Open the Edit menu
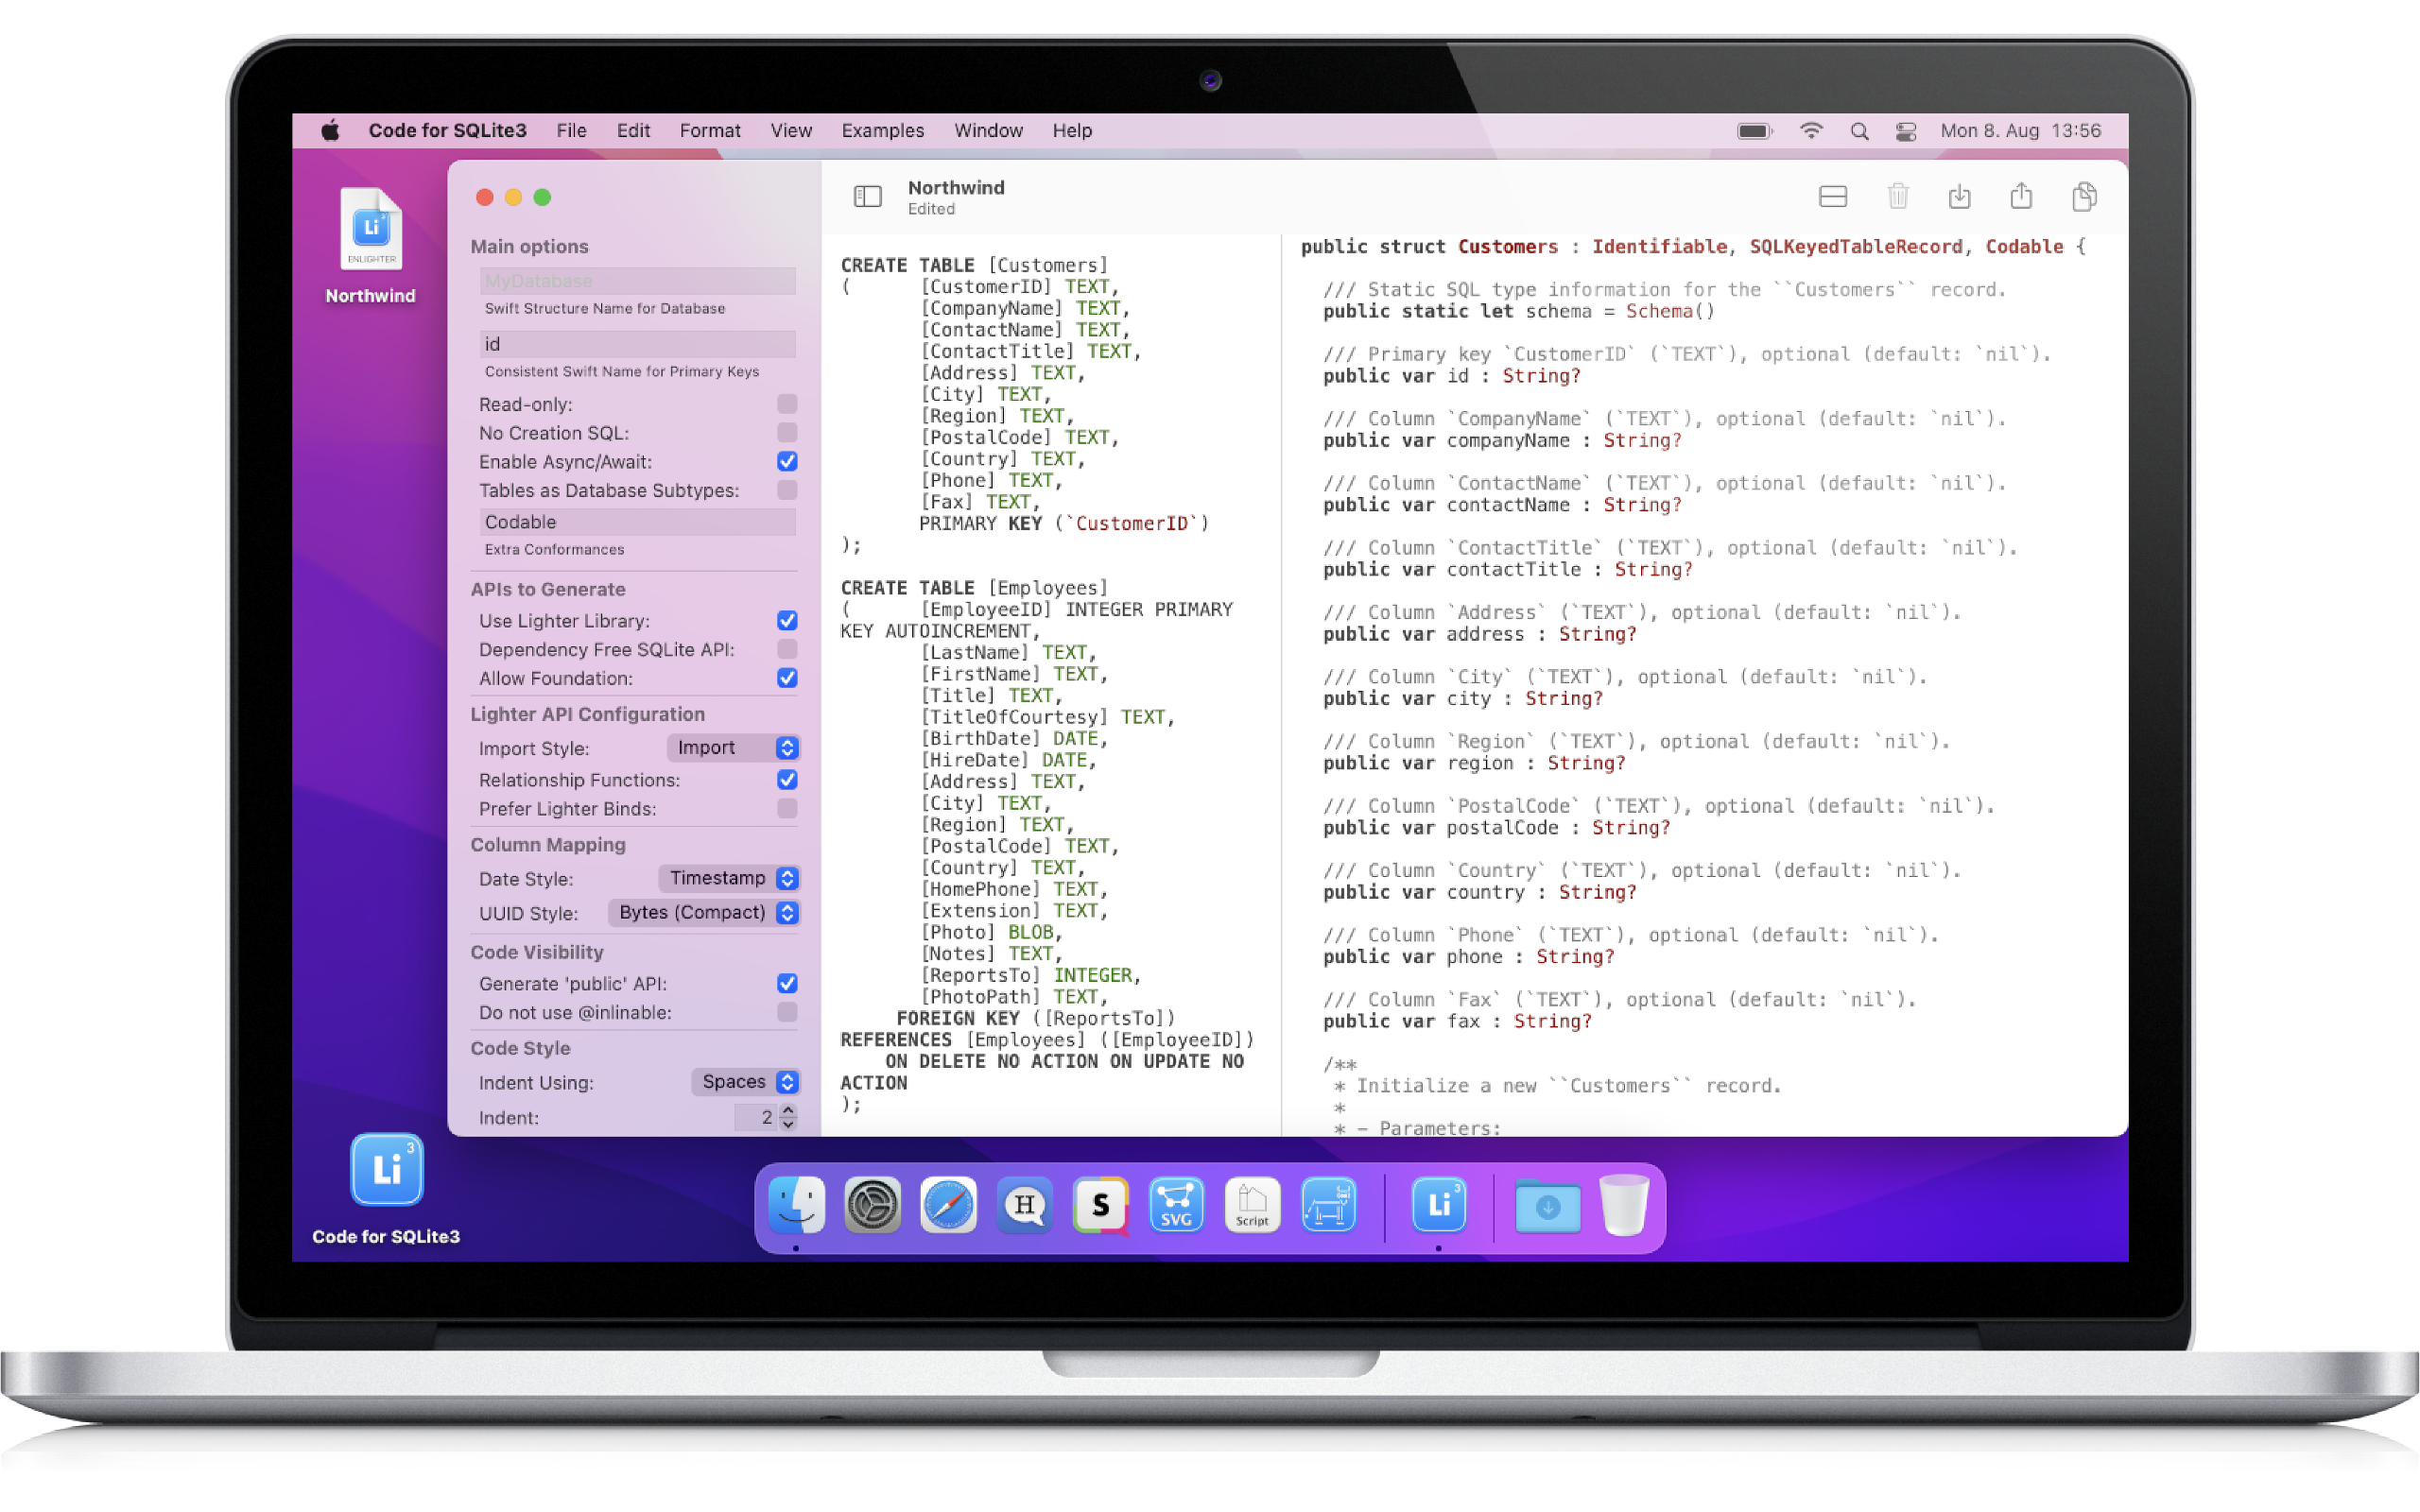2420x1512 pixels. (633, 131)
